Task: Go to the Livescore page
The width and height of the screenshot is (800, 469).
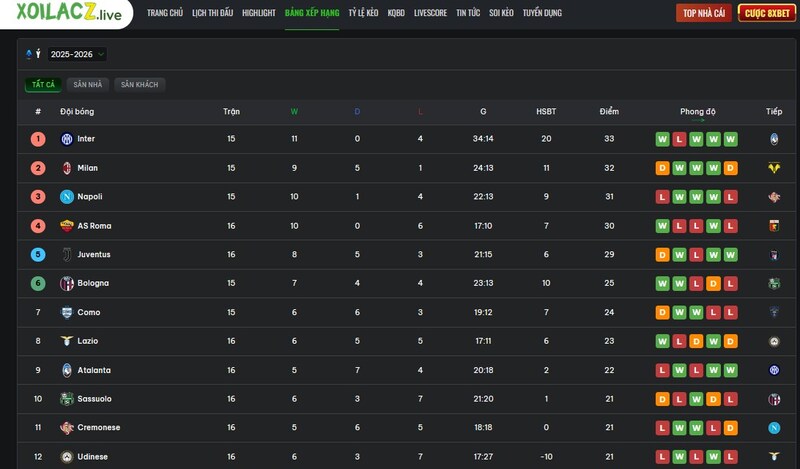Action: tap(430, 13)
